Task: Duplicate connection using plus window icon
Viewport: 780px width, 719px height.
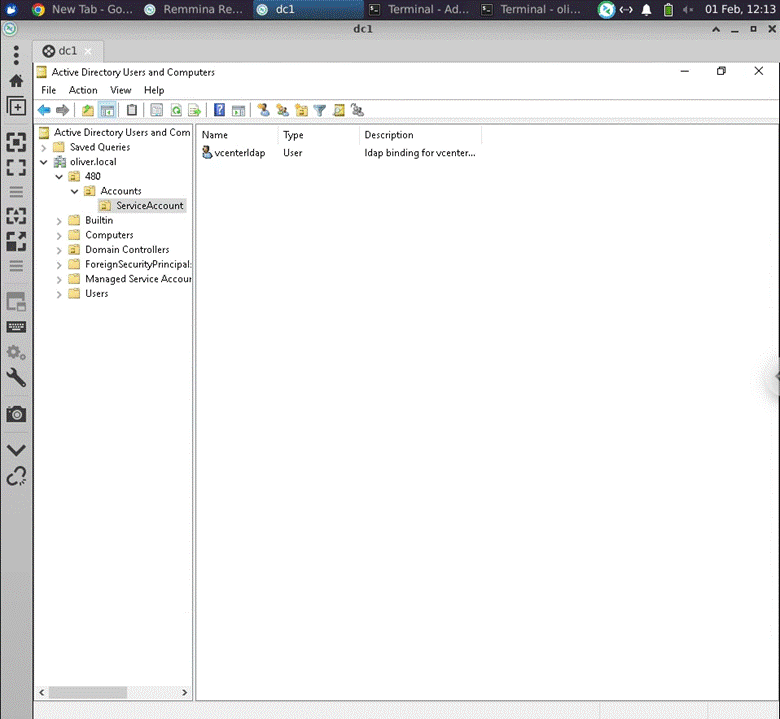Action: tap(16, 106)
